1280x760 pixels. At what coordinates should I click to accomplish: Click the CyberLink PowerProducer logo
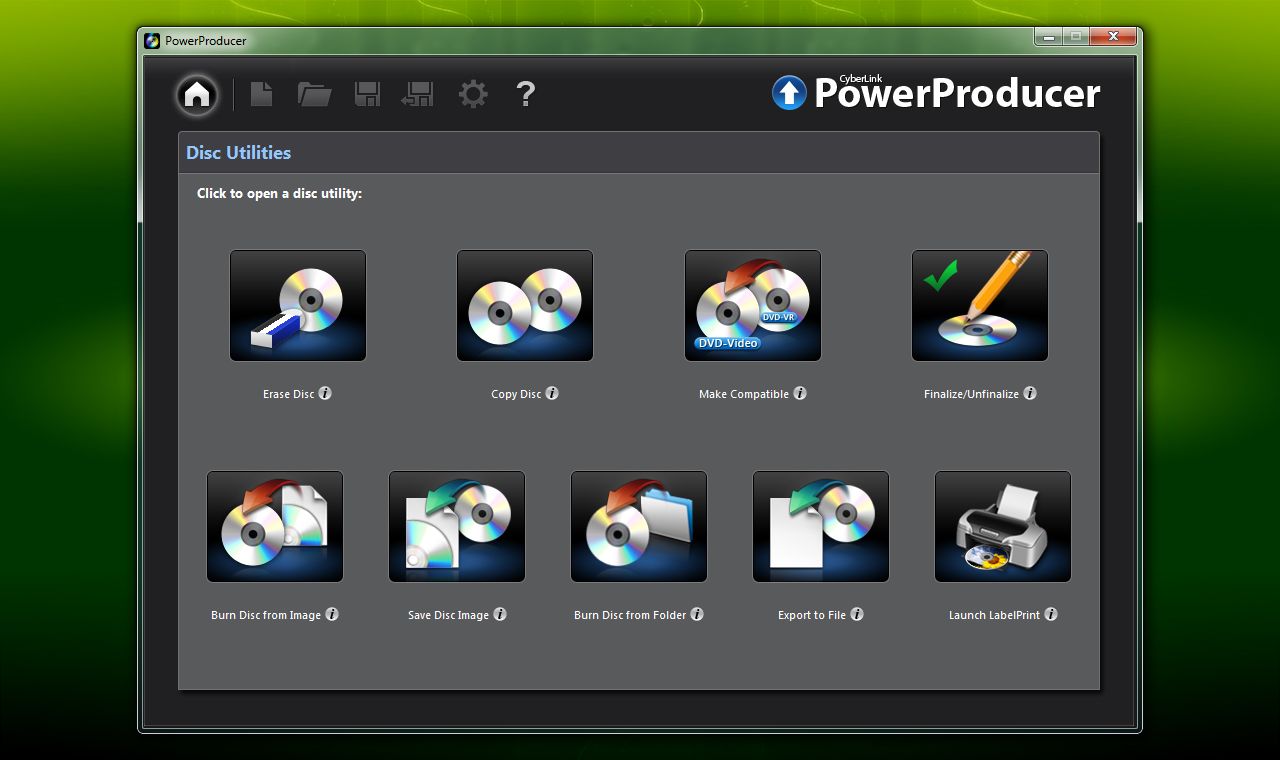[936, 92]
